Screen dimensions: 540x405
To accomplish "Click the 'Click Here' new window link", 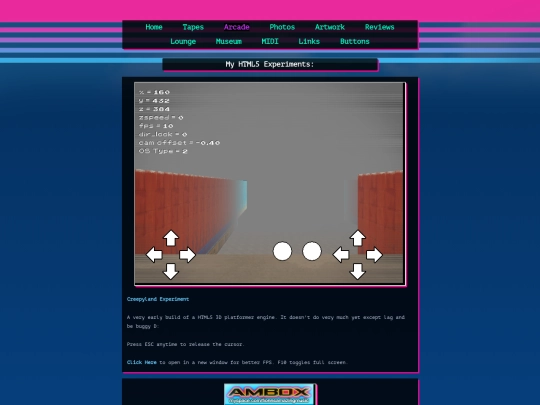I will (x=142, y=362).
